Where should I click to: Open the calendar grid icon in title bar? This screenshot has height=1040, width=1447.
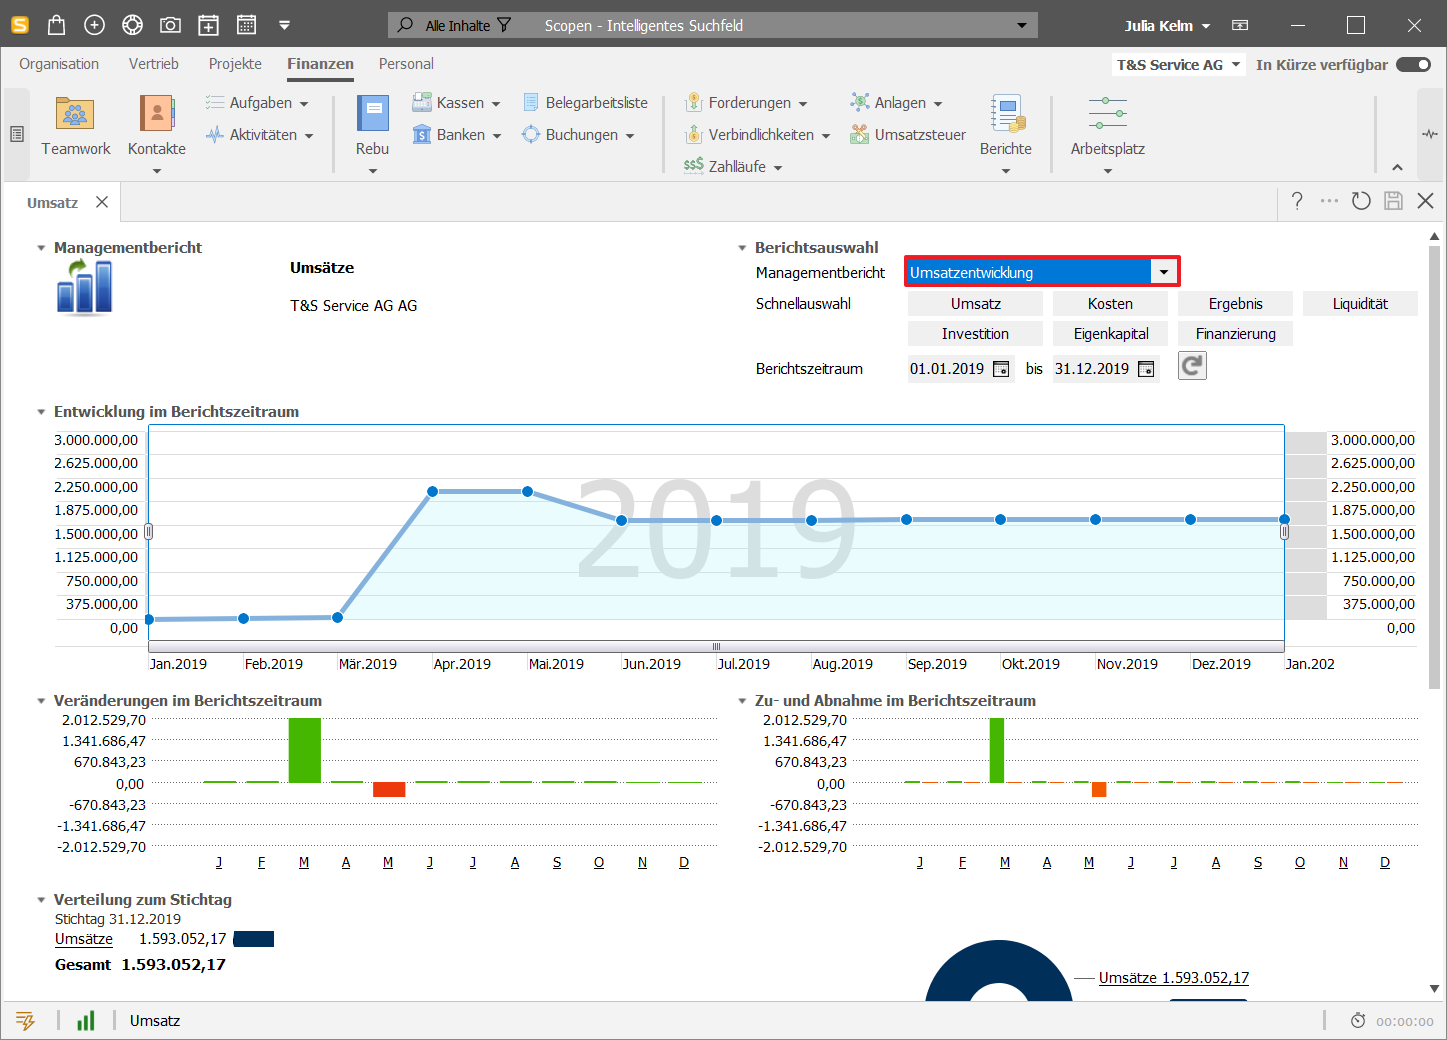point(246,25)
